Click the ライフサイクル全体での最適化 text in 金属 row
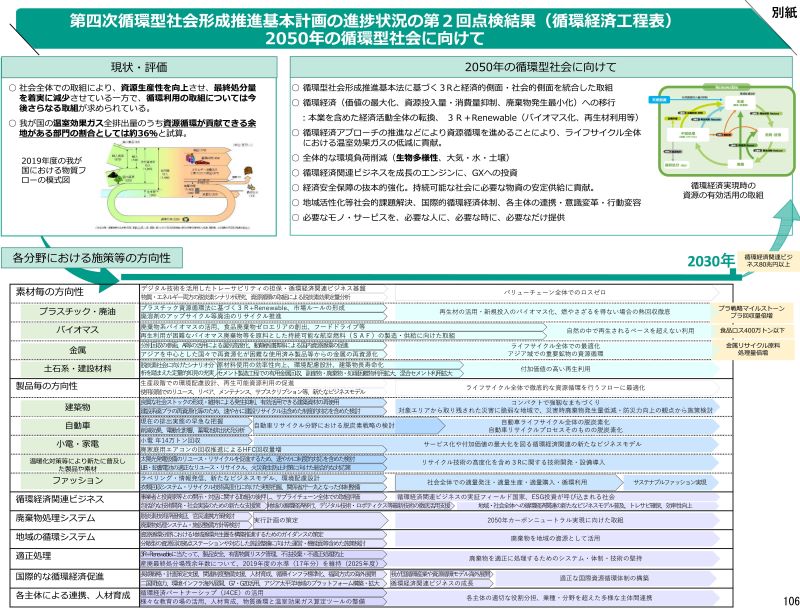The image size is (800, 609). [555, 346]
